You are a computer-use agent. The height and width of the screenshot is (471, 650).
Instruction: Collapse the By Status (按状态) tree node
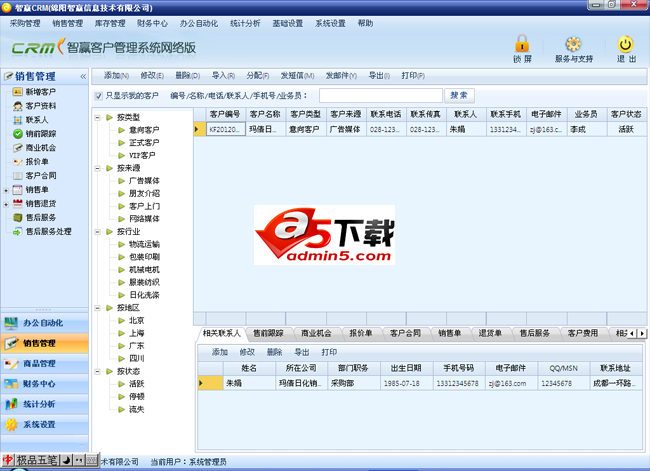point(98,371)
